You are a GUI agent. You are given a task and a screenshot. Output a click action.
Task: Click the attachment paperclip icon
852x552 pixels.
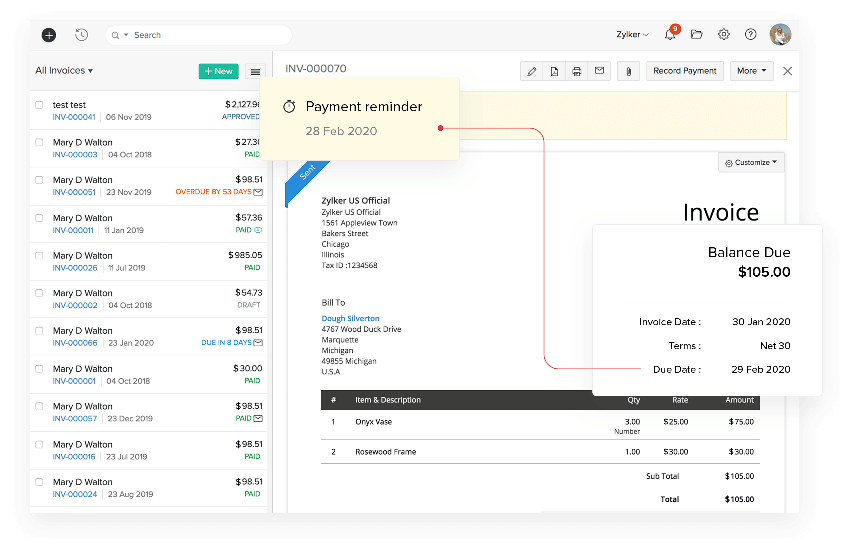[x=629, y=71]
